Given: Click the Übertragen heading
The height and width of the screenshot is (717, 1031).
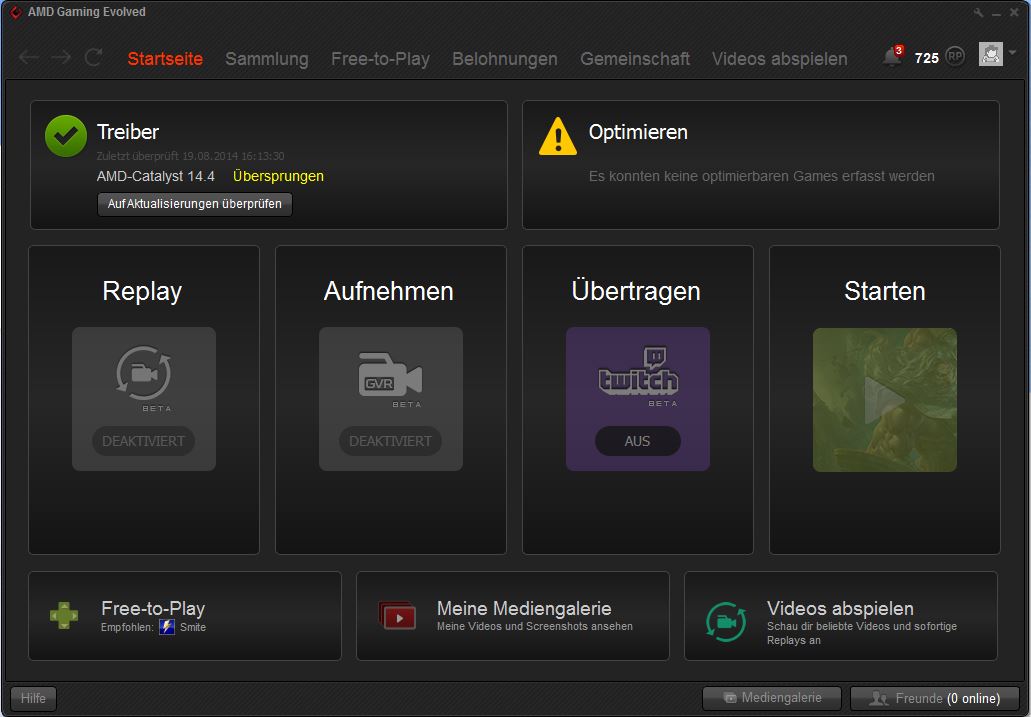Looking at the screenshot, I should click(636, 290).
